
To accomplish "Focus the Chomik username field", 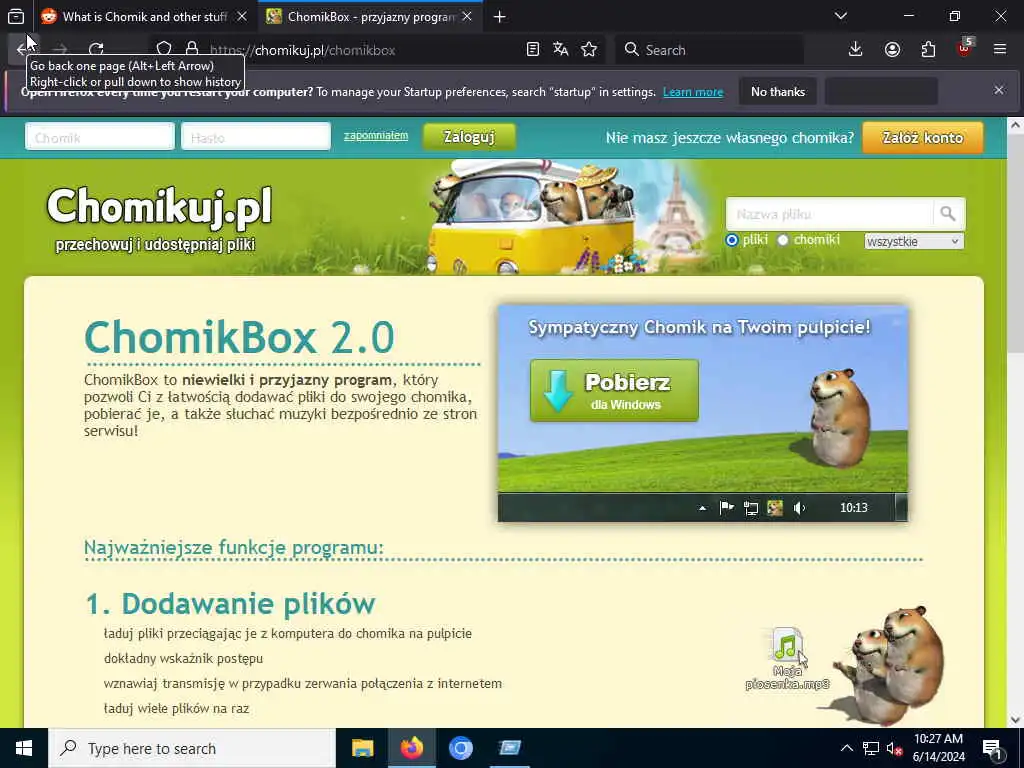I will click(x=100, y=137).
